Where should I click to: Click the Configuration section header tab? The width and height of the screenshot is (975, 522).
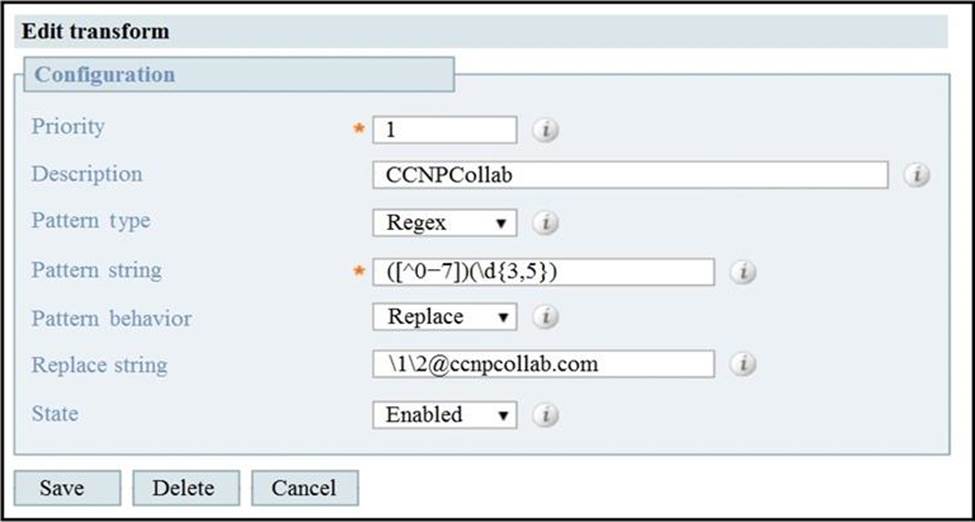[x=239, y=75]
